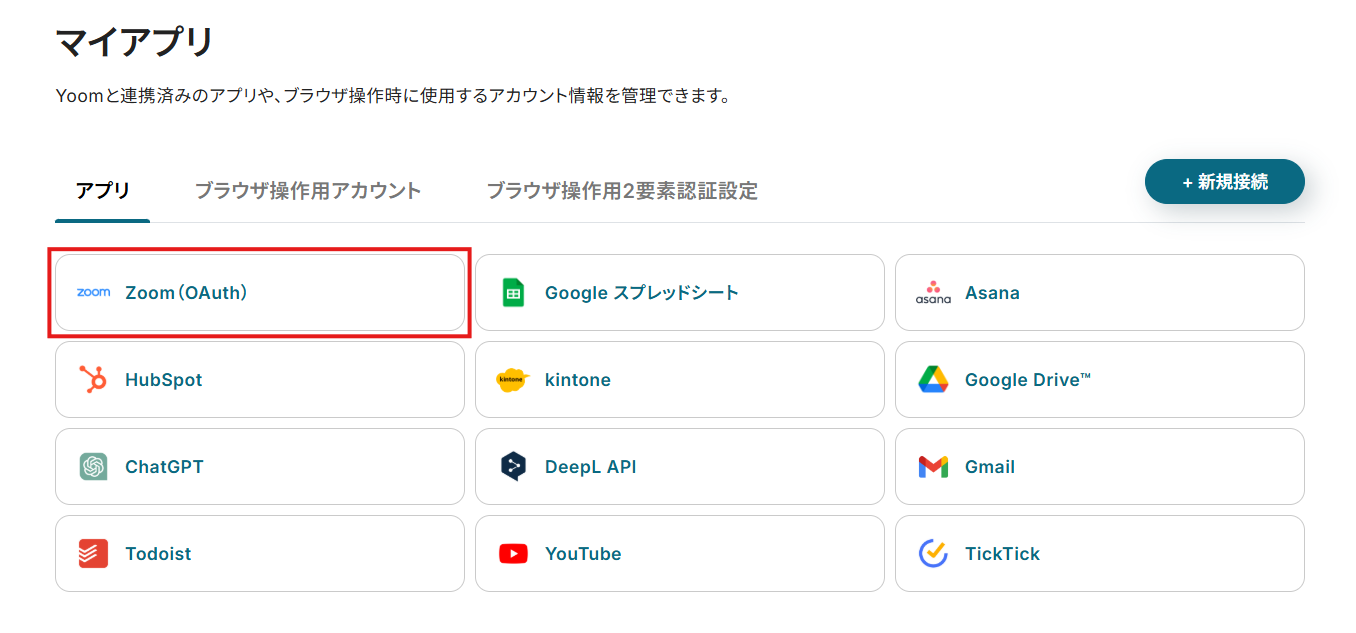Open the ブラウザ操作用アカウント tab

point(308,191)
